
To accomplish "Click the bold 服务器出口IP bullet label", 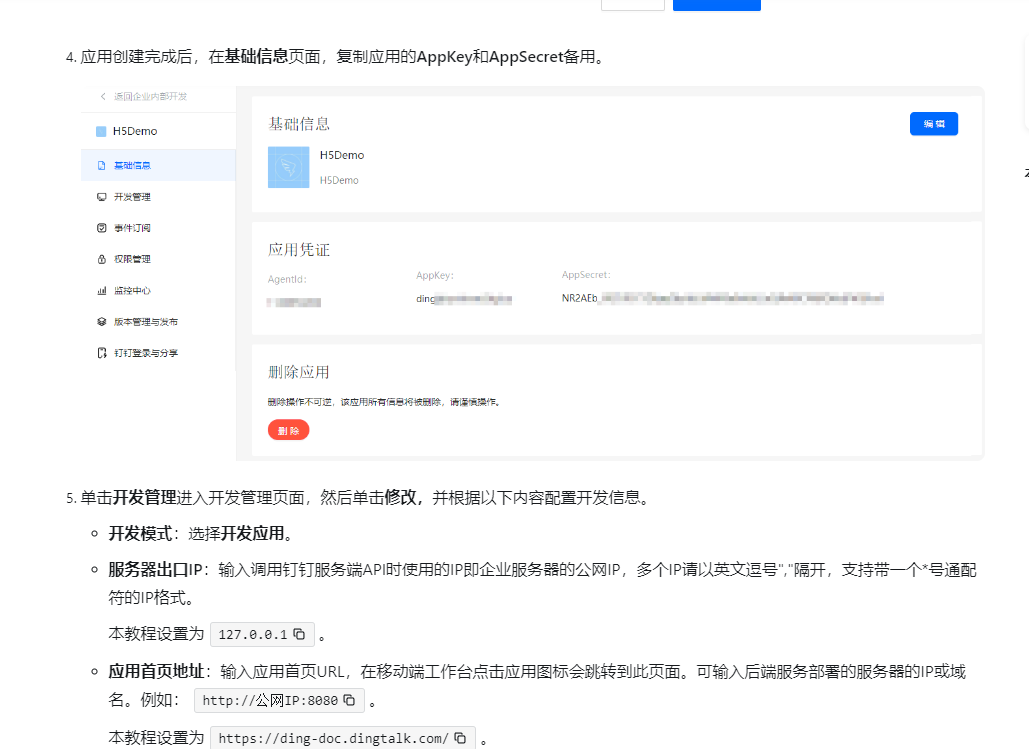I will click(155, 570).
